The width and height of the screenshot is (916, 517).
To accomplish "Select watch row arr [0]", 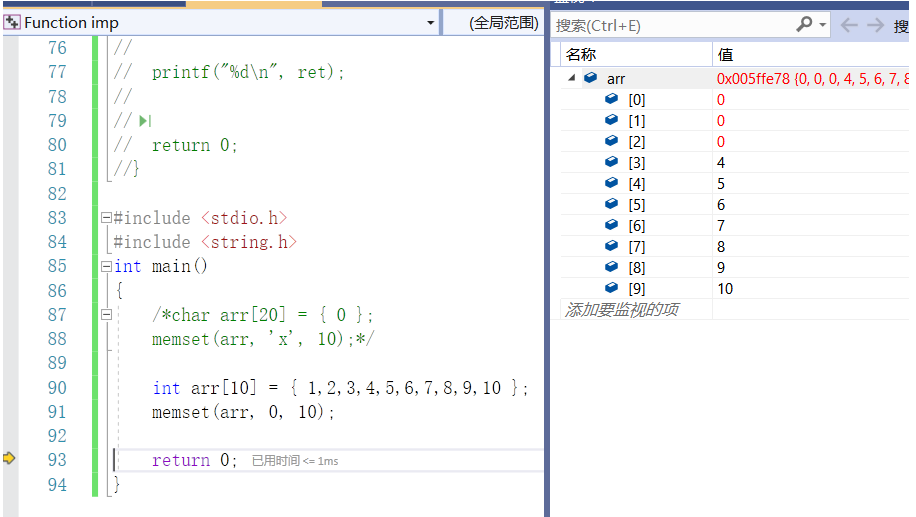I will click(x=735, y=99).
